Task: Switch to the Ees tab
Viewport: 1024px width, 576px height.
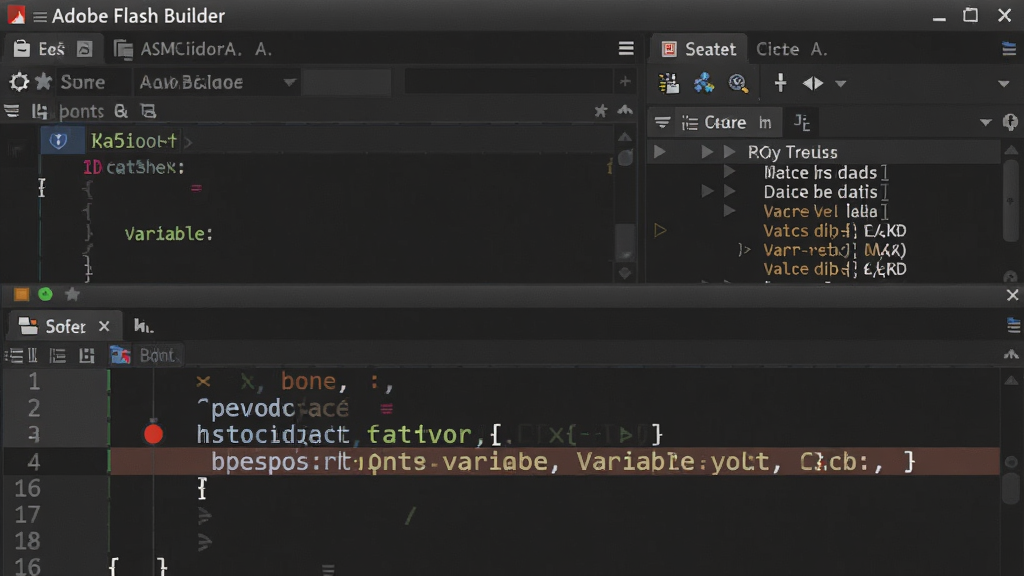Action: click(x=54, y=49)
